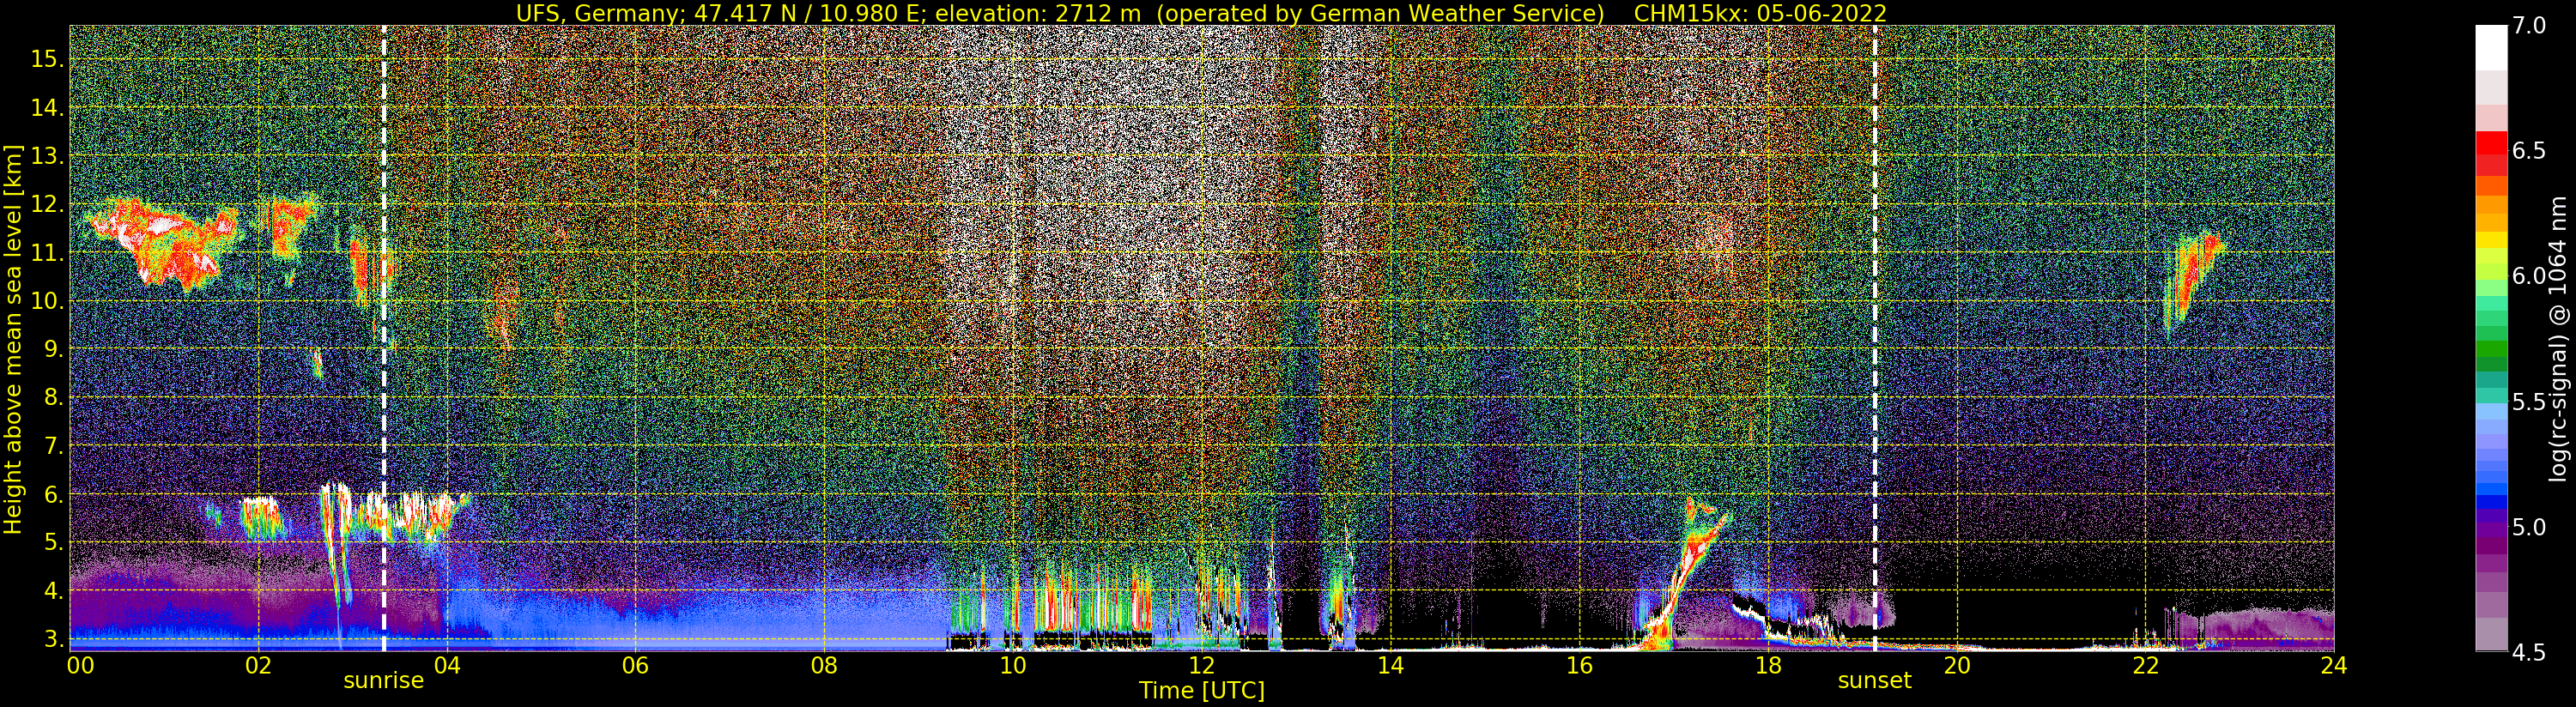Click height axis tick '13.'
Screen dimensions: 2576x707
pyautogui.click(x=47, y=156)
